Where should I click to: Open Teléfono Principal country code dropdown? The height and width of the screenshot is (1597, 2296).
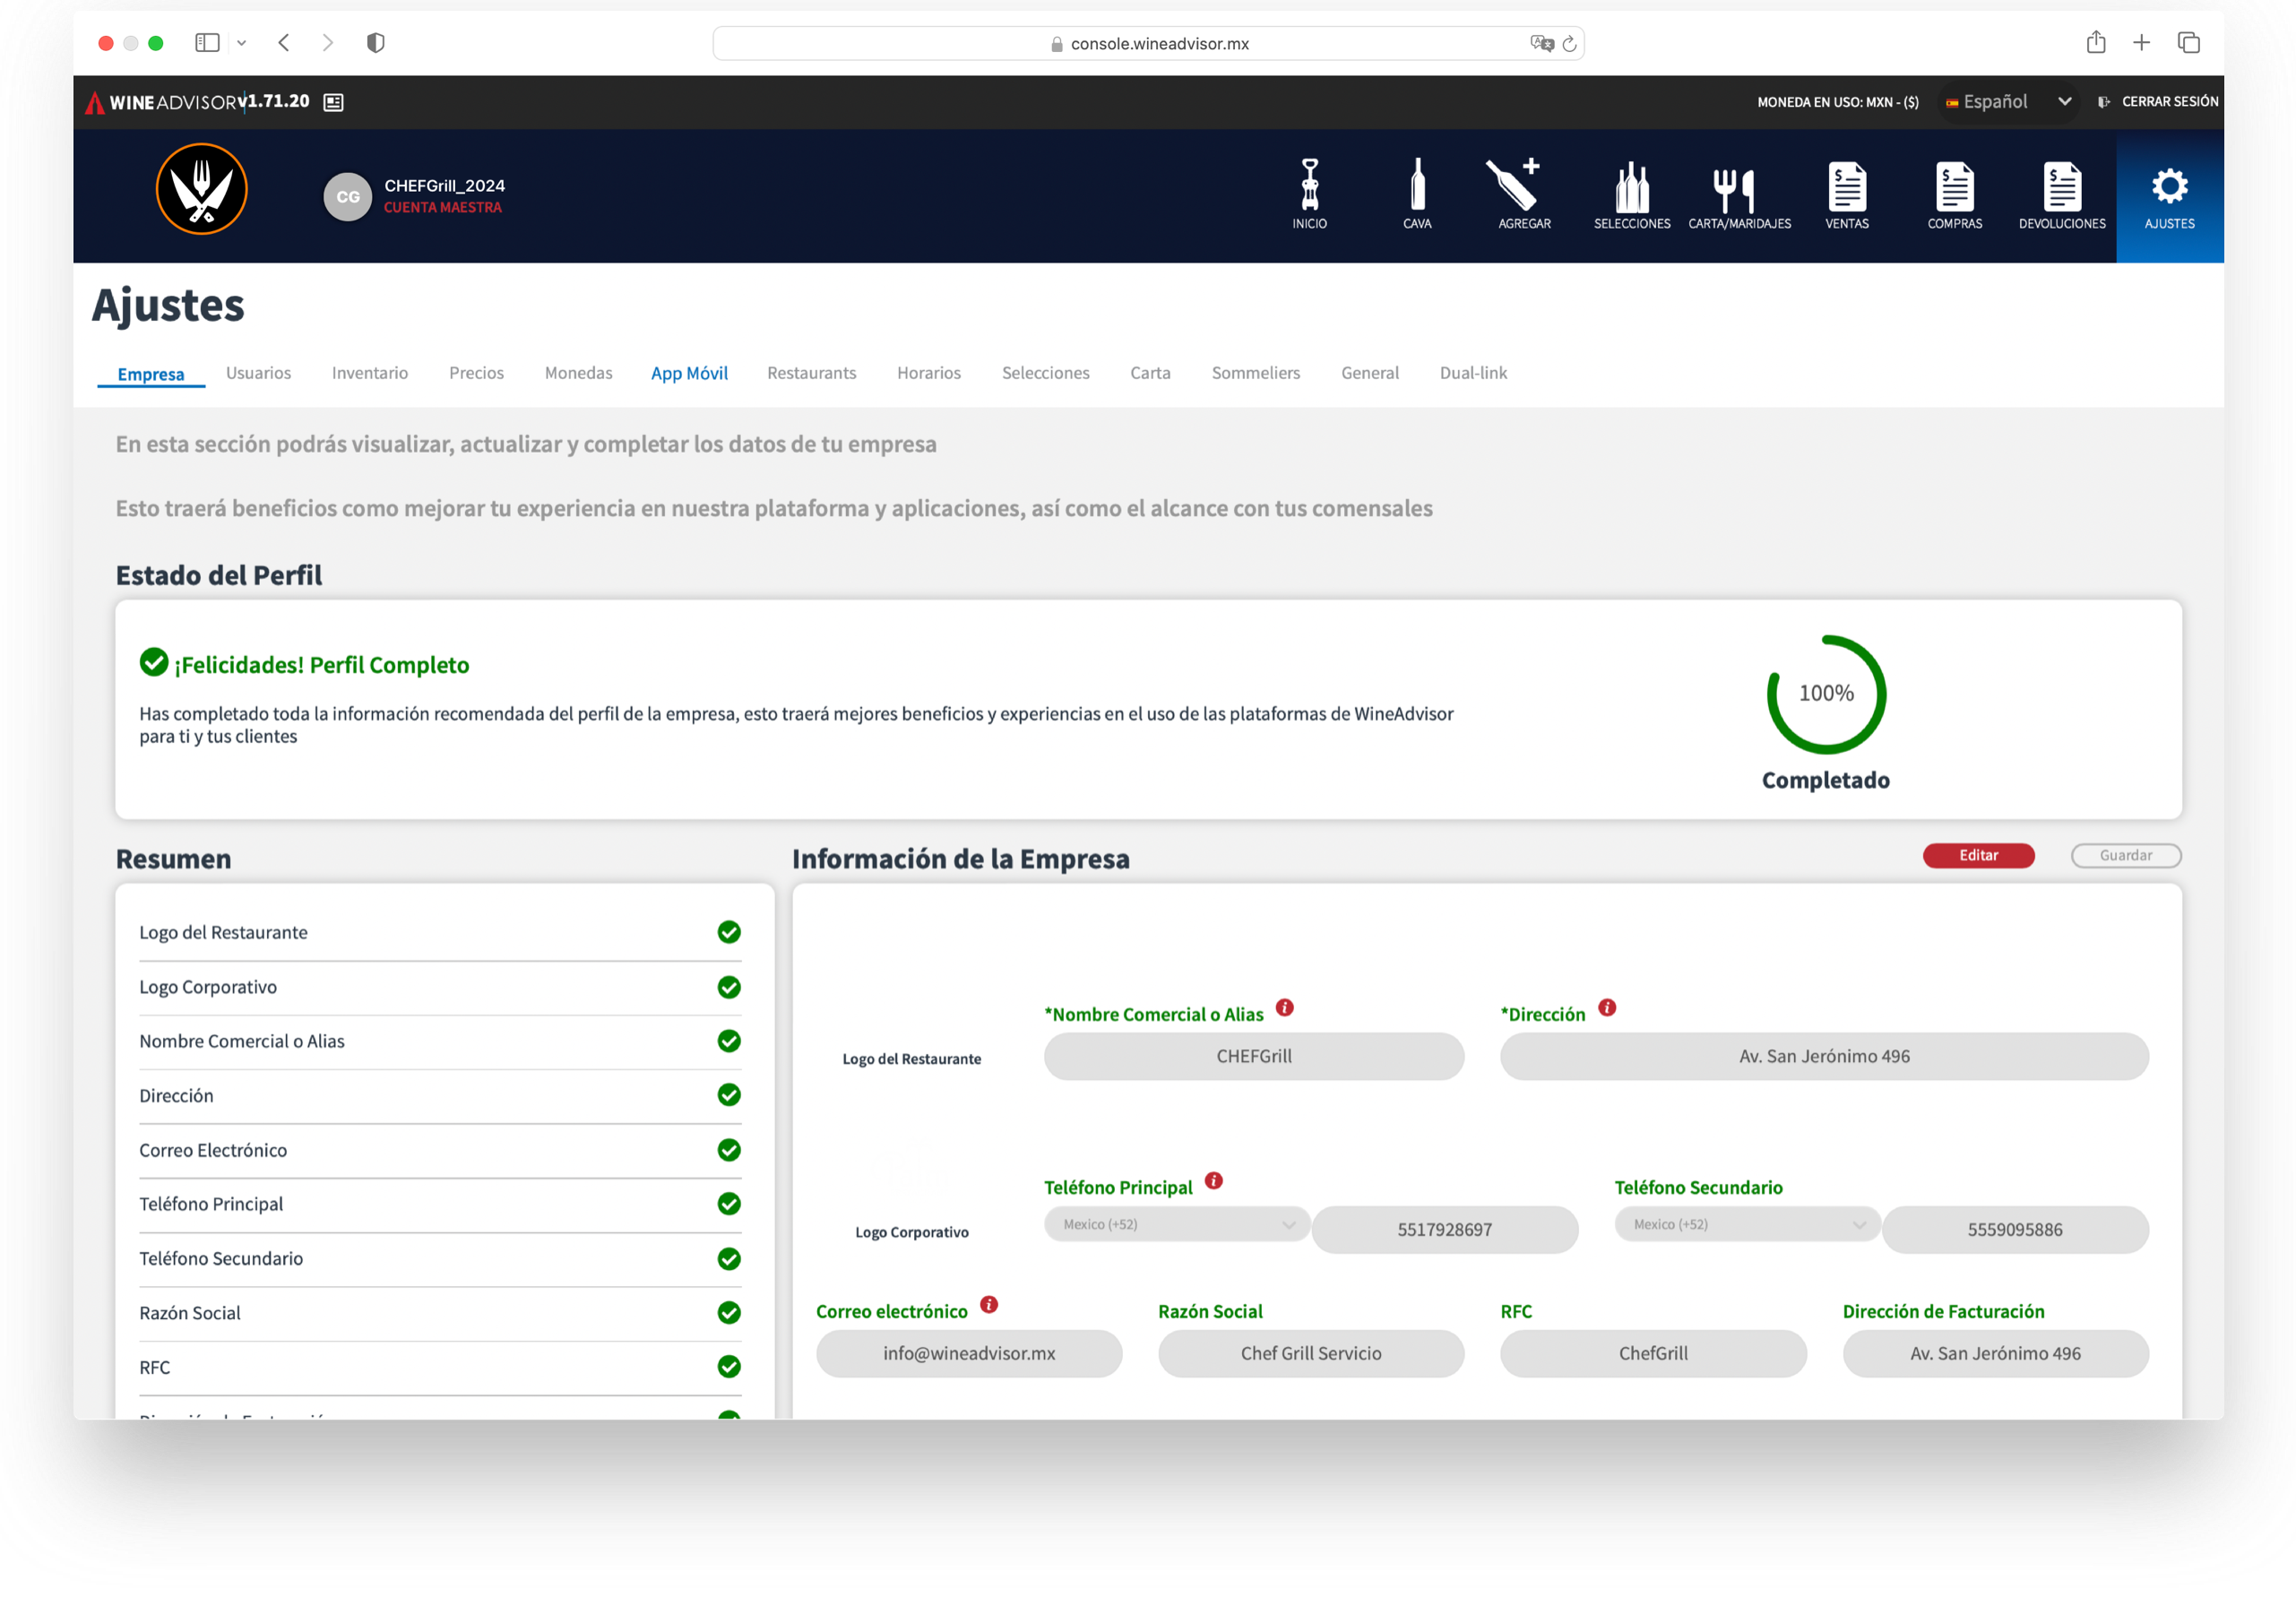tap(1177, 1224)
